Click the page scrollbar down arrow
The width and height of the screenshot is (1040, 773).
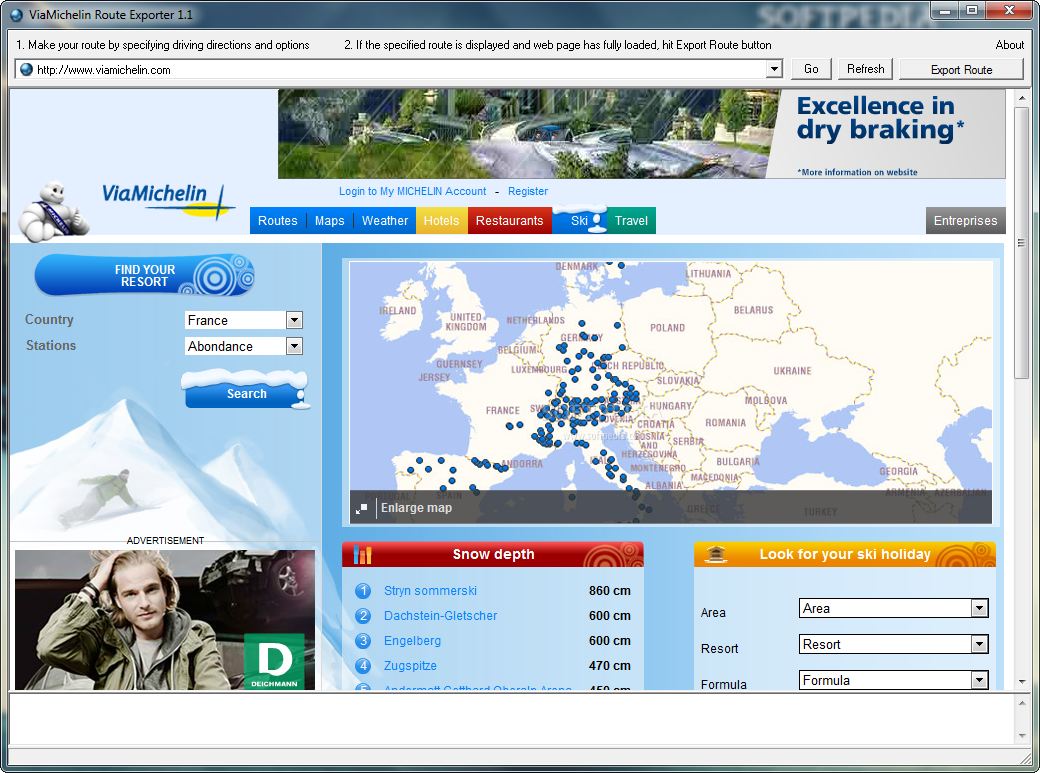[x=1021, y=682]
